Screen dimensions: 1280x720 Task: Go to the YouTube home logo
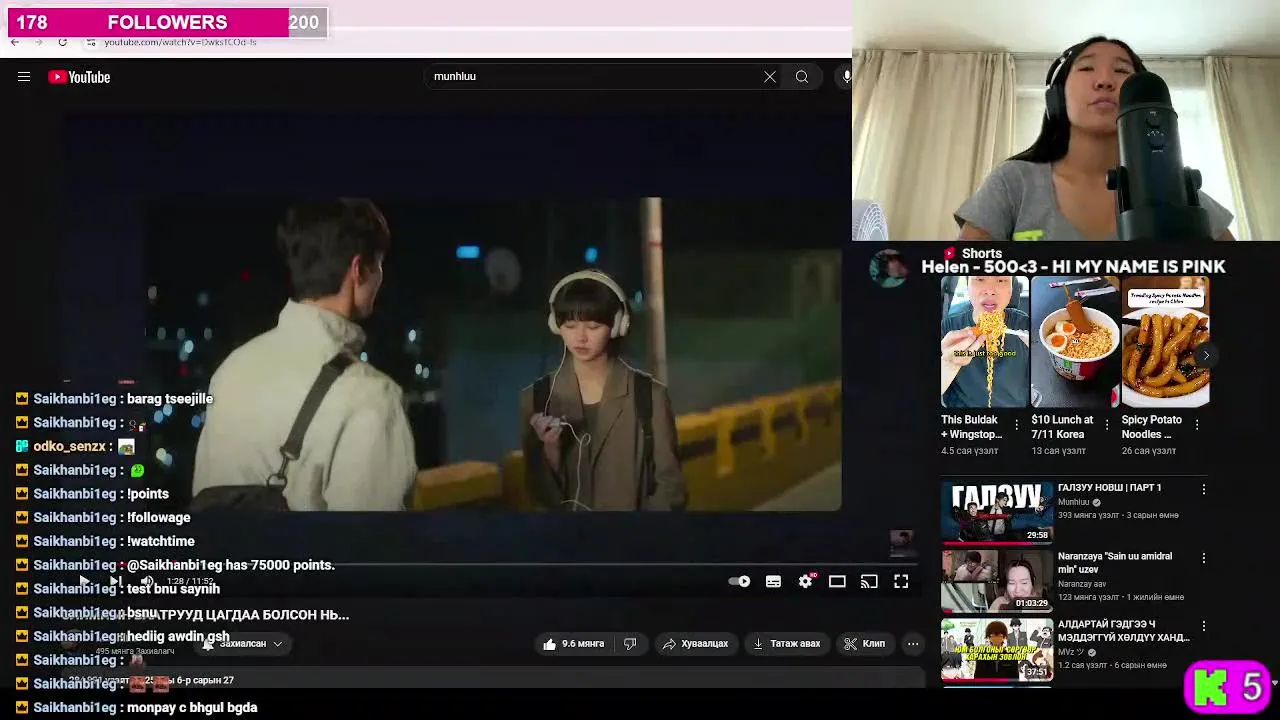pyautogui.click(x=79, y=77)
